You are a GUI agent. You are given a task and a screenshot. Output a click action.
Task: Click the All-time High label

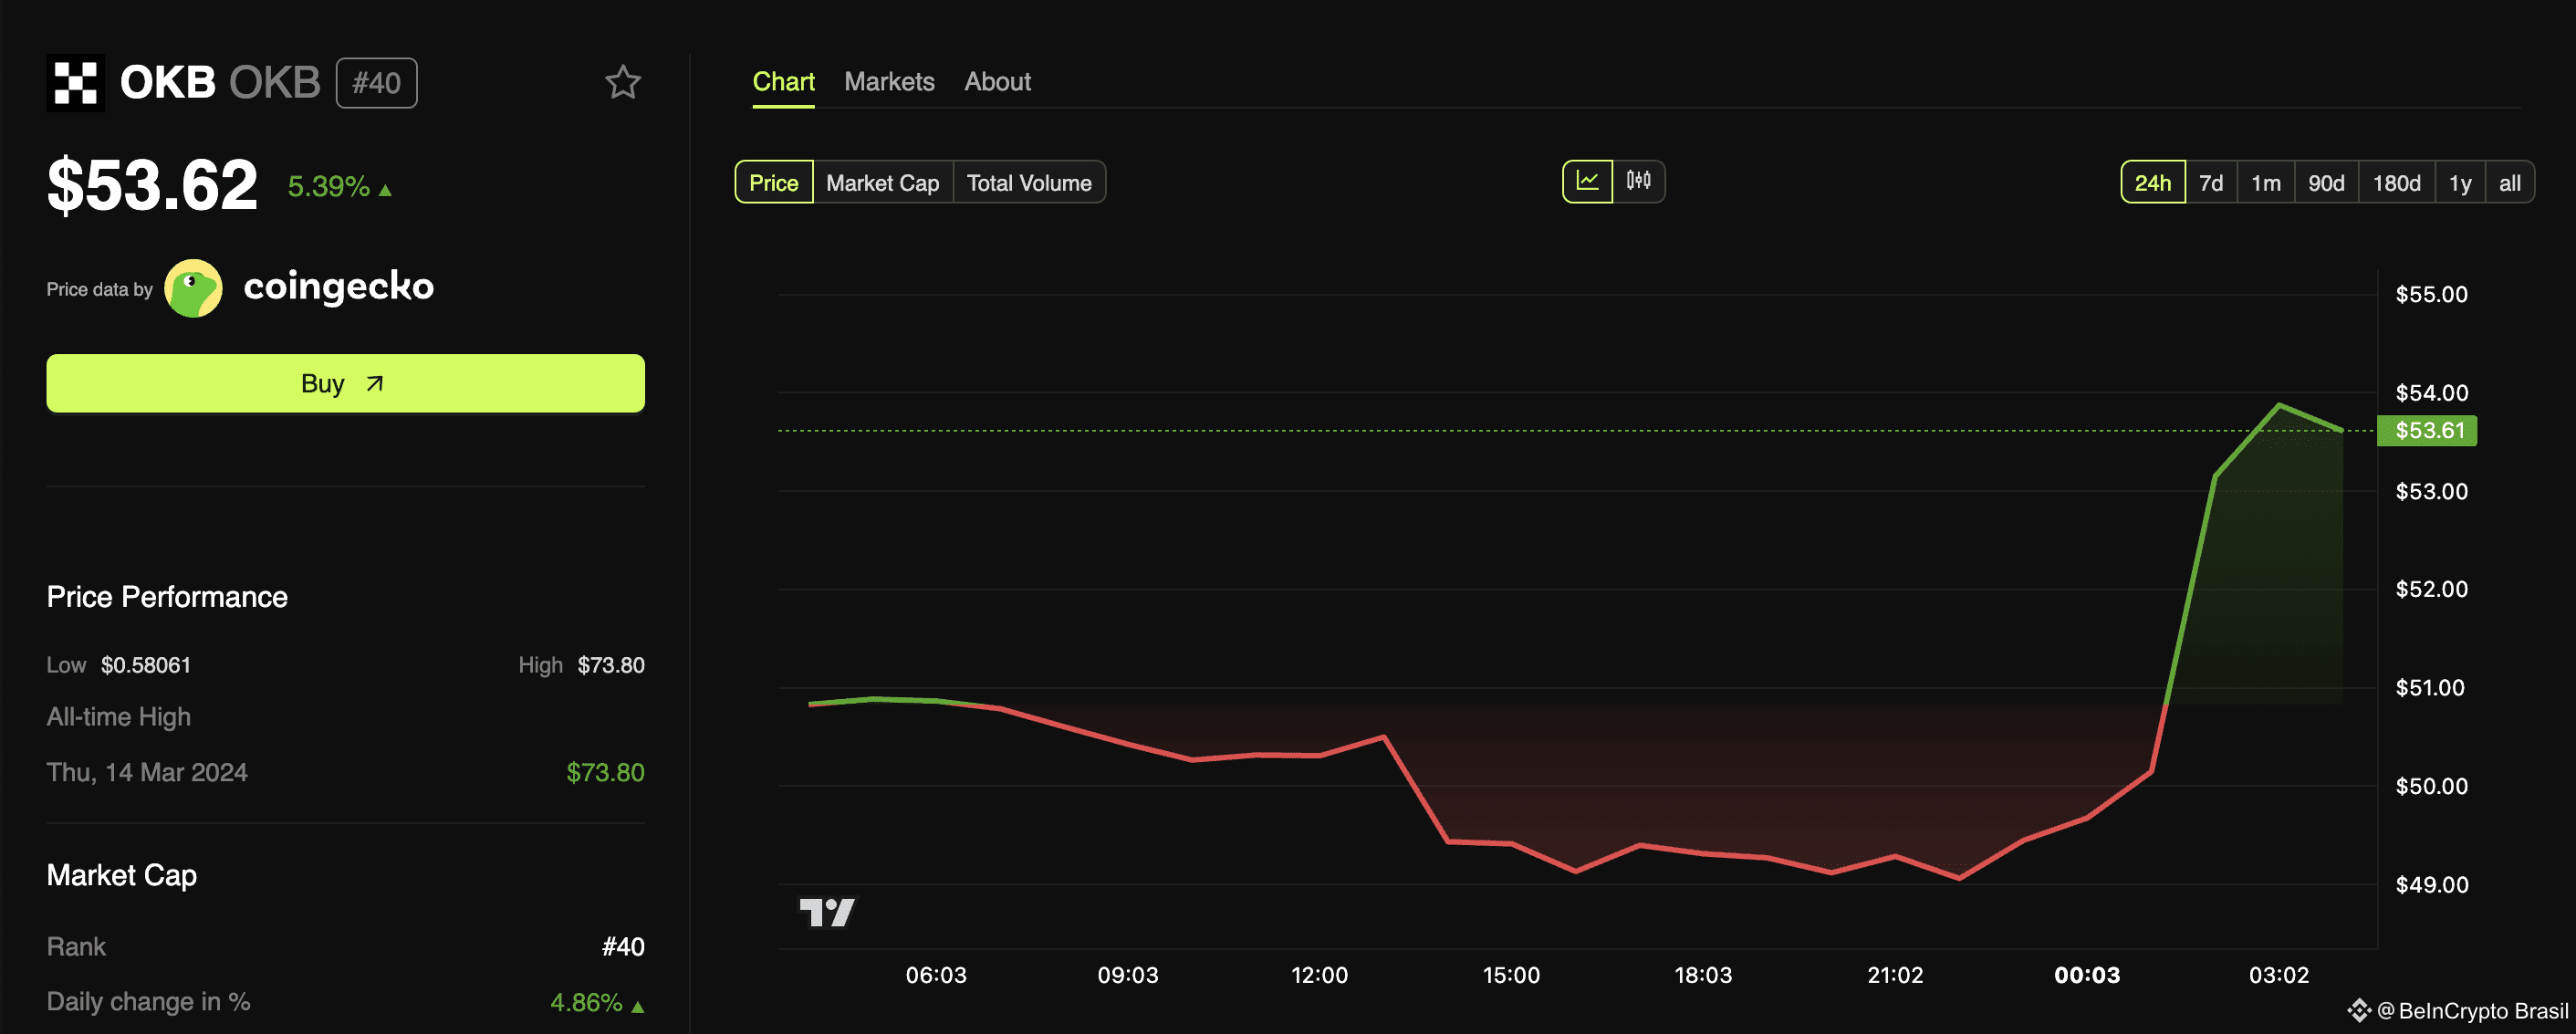click(x=119, y=717)
